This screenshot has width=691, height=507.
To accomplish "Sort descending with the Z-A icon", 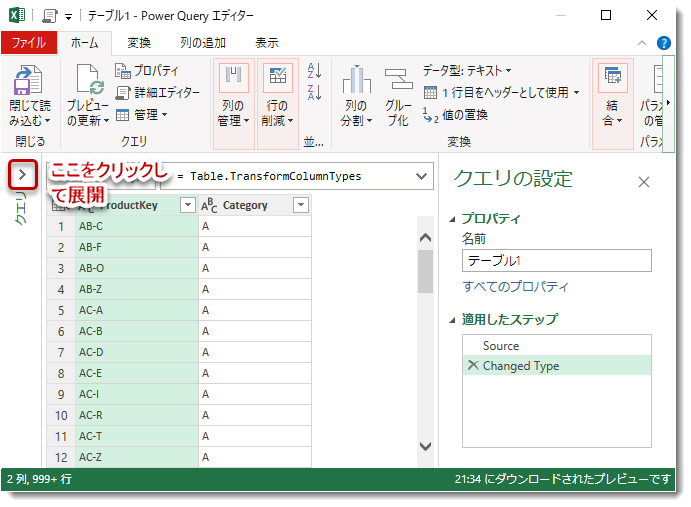I will (x=314, y=93).
